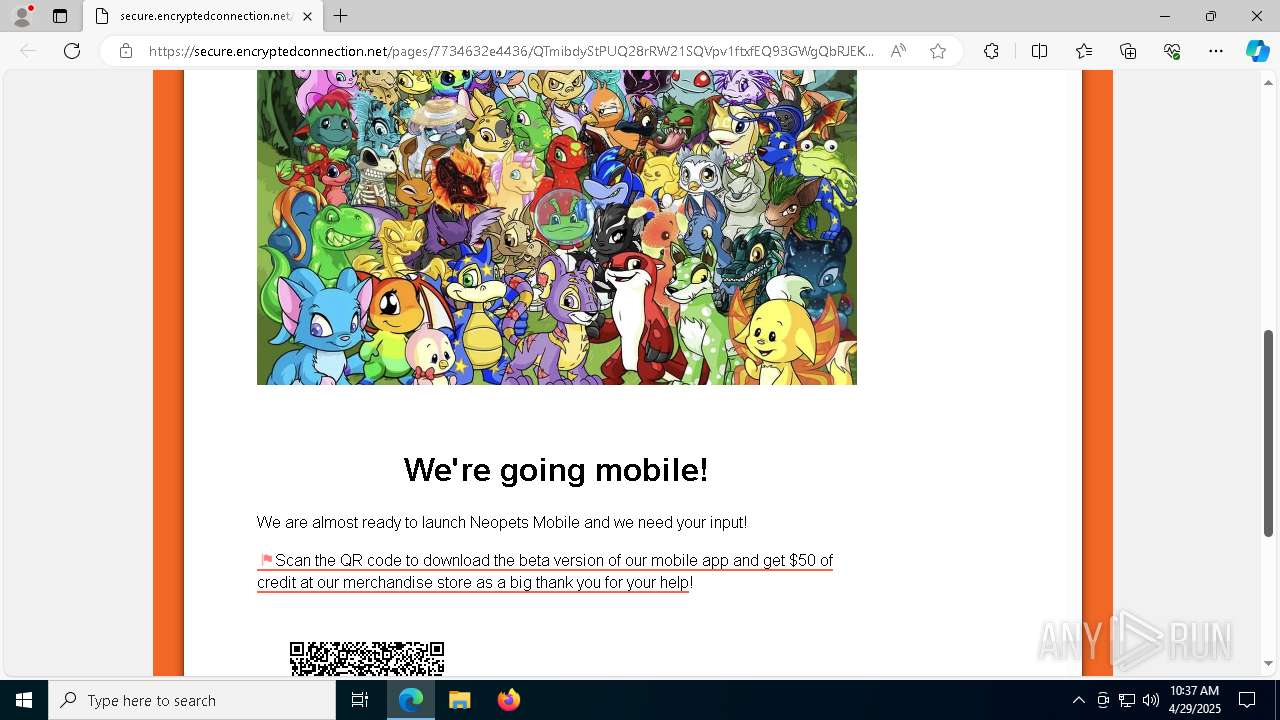
Task: Open File Explorer from taskbar
Action: (459, 700)
